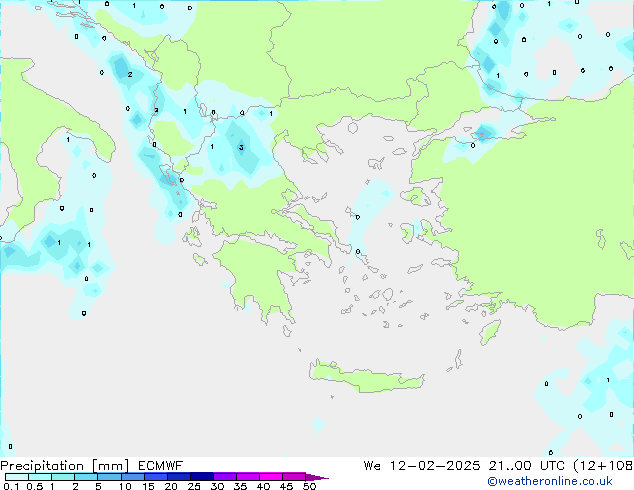Click the 'Precipitation [mm]' title text
The height and width of the screenshot is (490, 634).
point(64,466)
